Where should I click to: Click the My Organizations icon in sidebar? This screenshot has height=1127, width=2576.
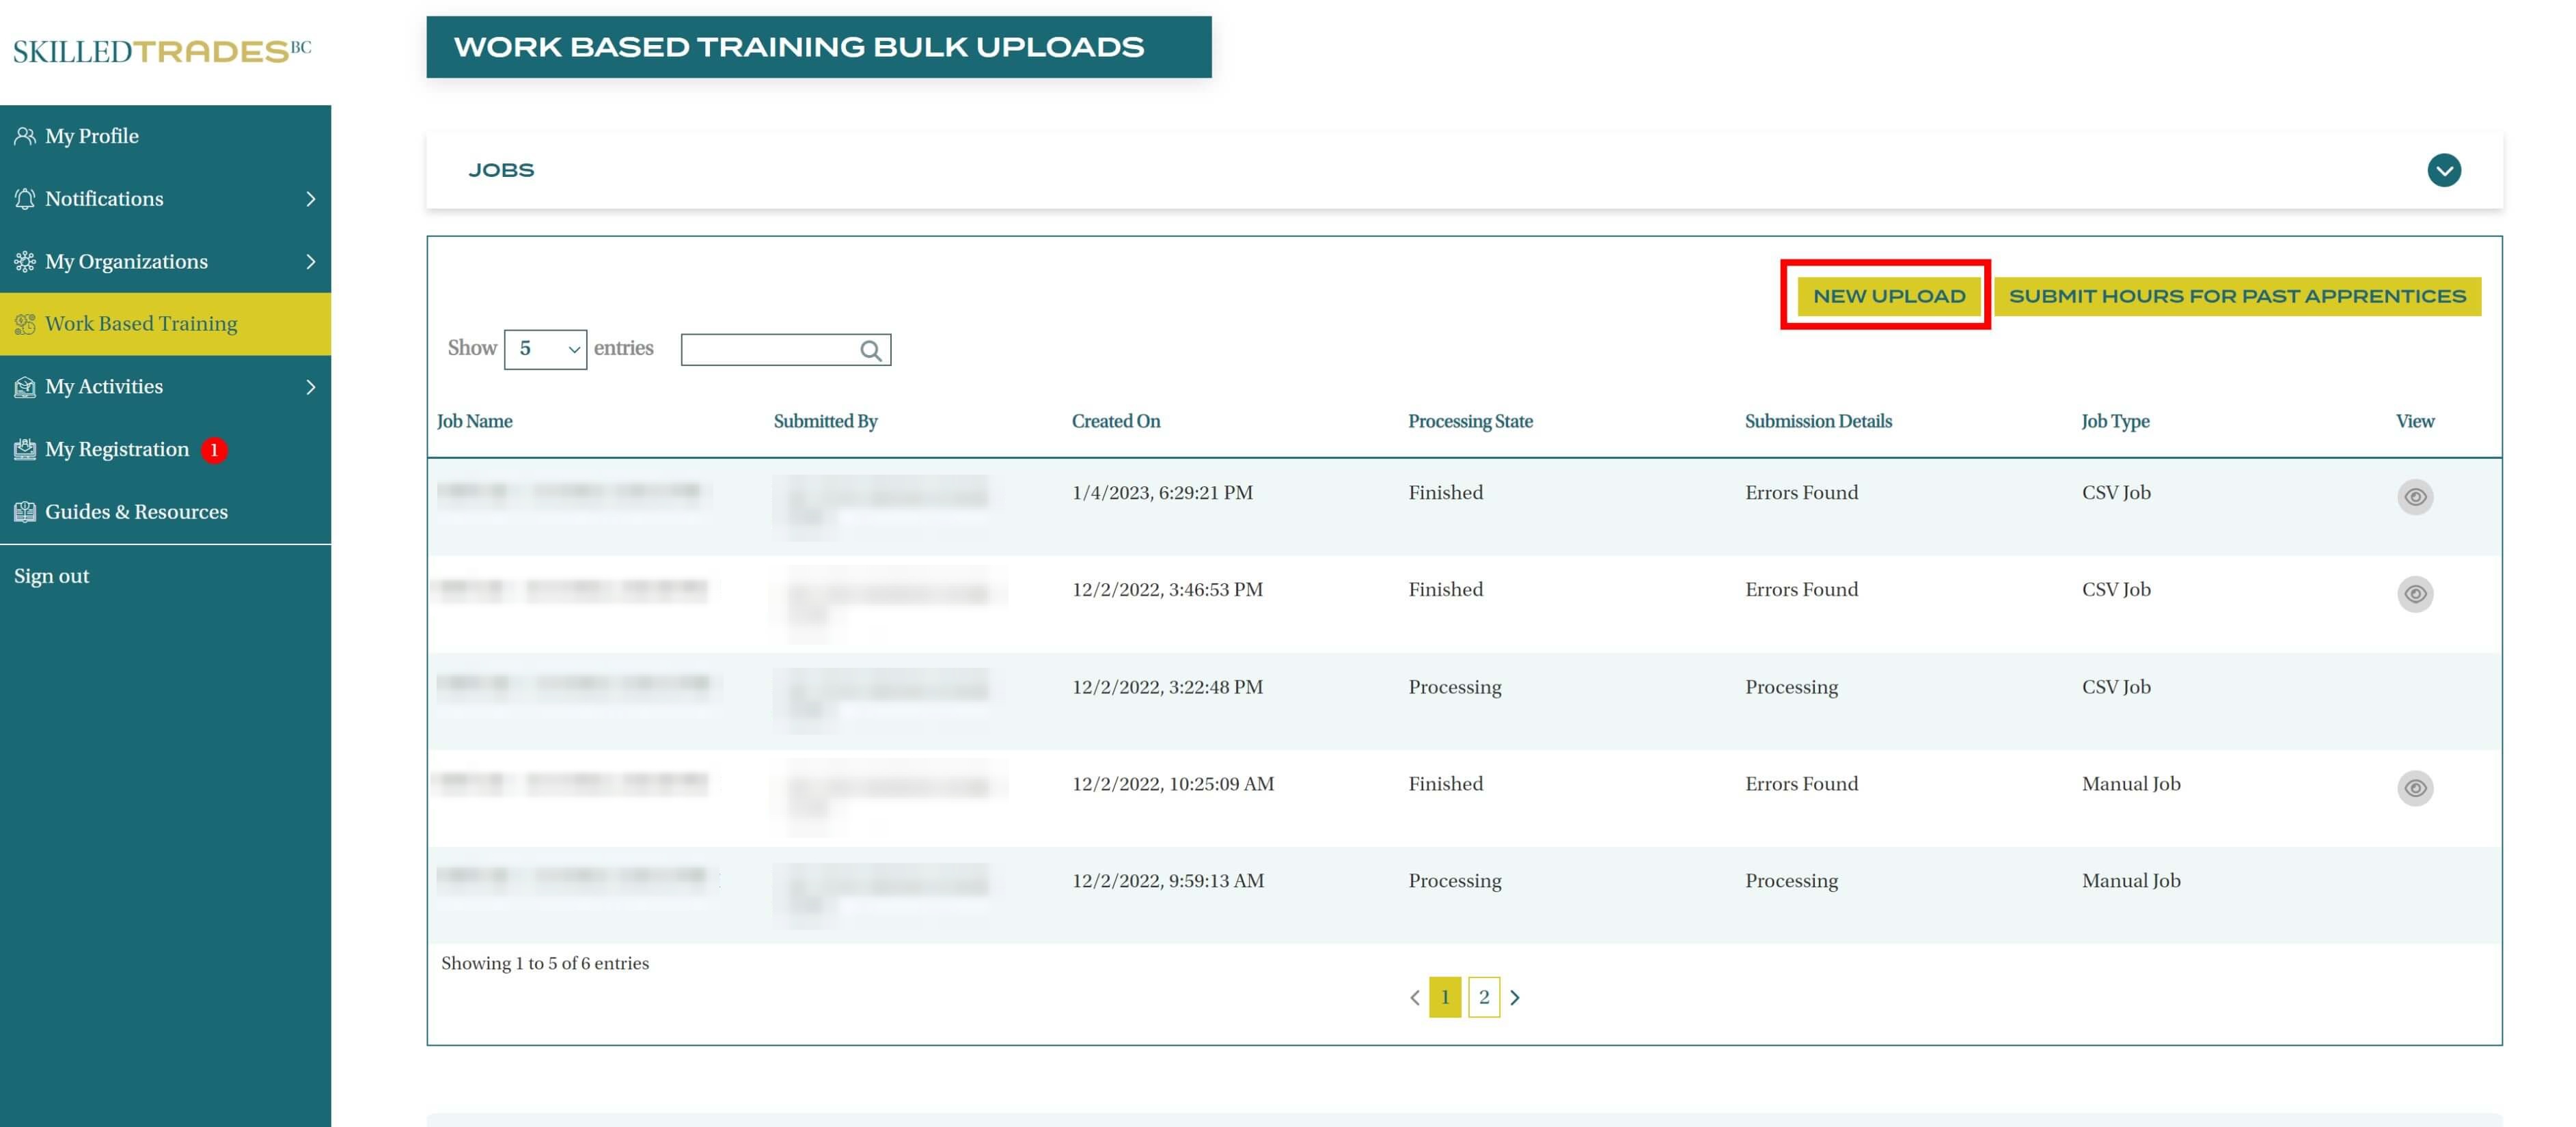(x=25, y=262)
